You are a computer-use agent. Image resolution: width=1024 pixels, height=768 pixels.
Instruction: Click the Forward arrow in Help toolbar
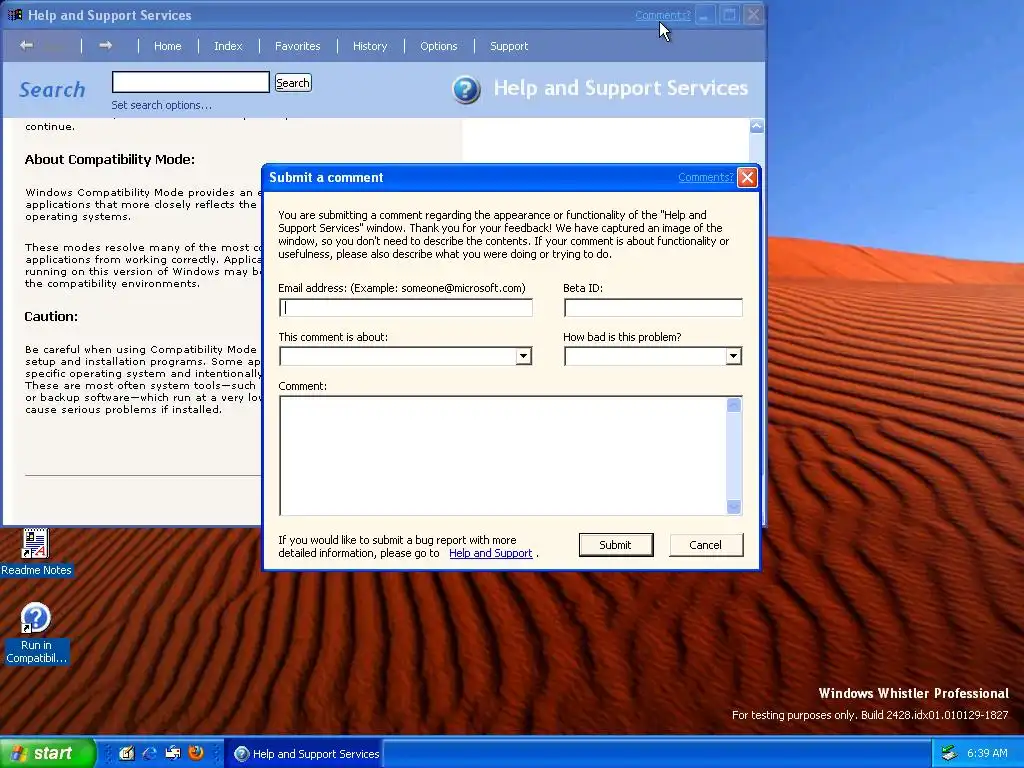pyautogui.click(x=105, y=45)
